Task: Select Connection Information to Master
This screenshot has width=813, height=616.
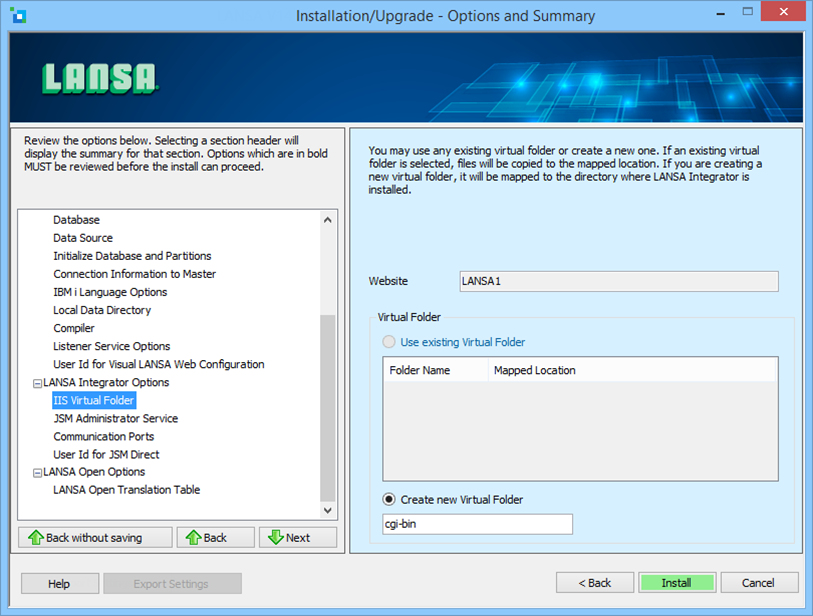Action: pos(134,274)
